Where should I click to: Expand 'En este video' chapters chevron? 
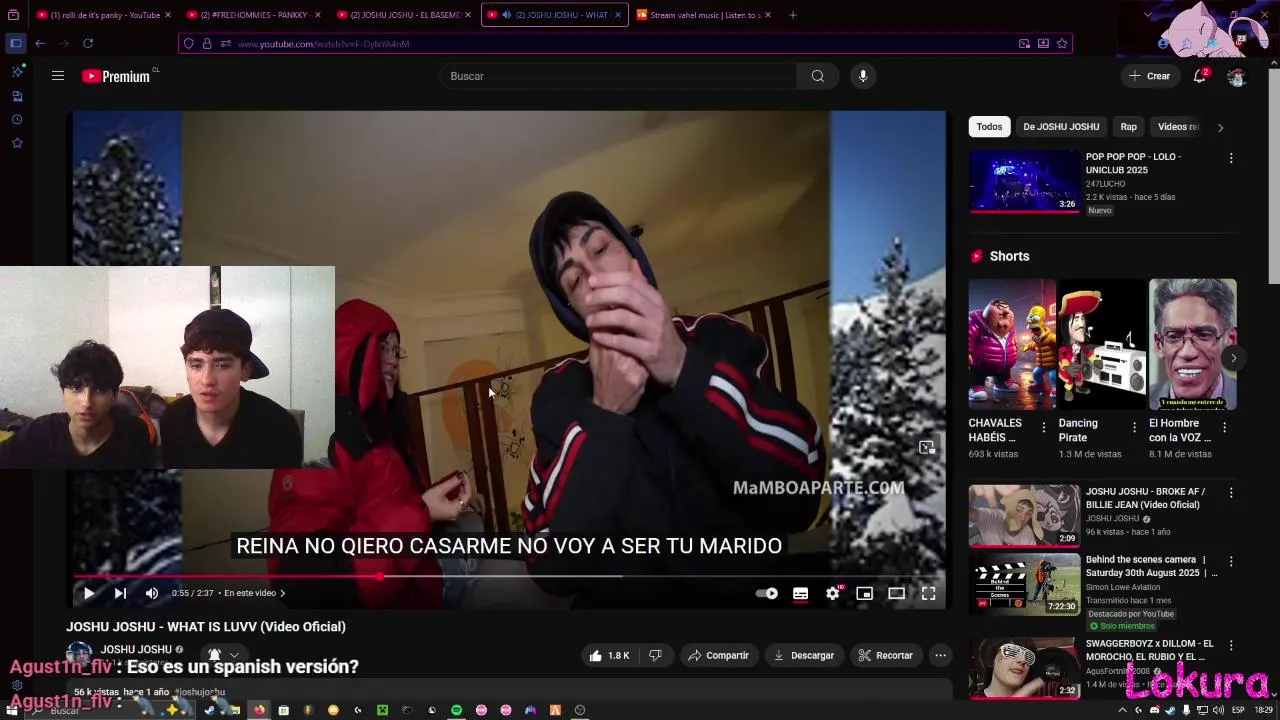(x=282, y=593)
